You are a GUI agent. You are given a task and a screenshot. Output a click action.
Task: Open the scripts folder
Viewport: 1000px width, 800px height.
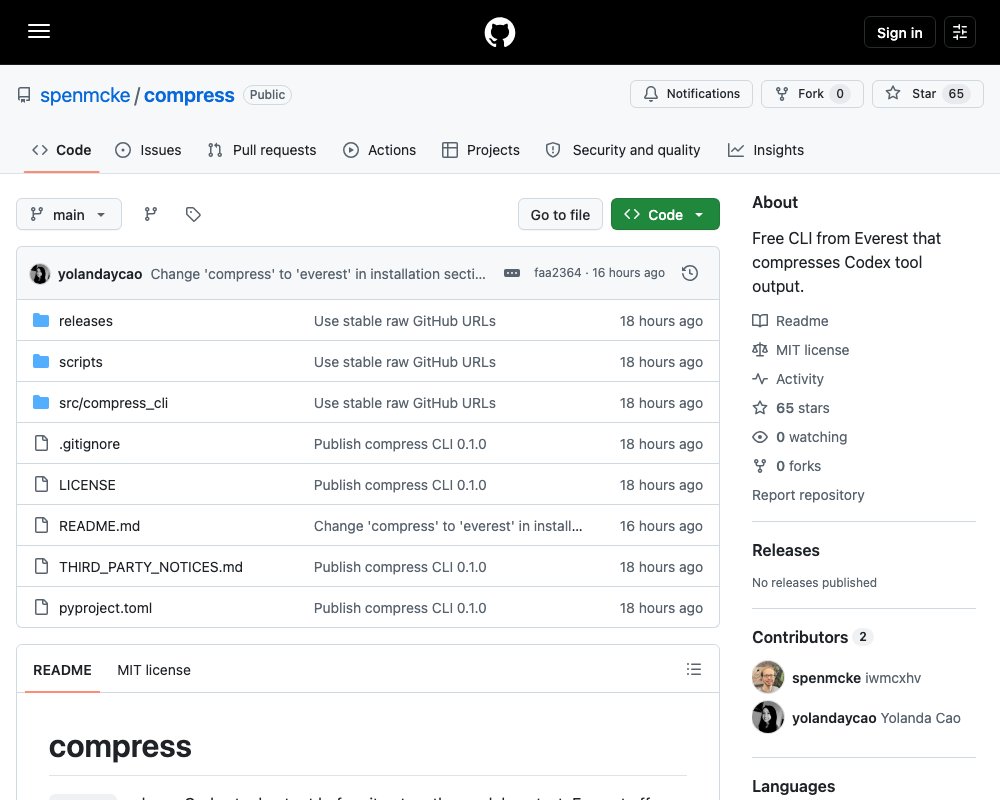pyautogui.click(x=80, y=362)
